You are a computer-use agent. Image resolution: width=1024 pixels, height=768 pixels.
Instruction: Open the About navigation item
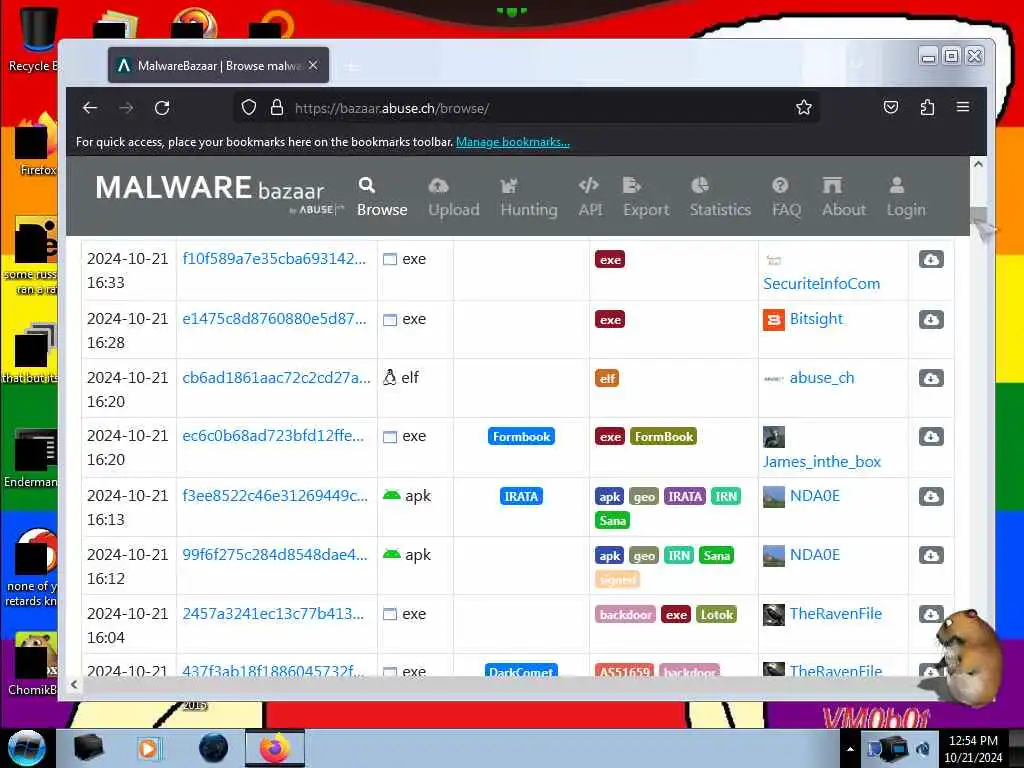tap(844, 197)
